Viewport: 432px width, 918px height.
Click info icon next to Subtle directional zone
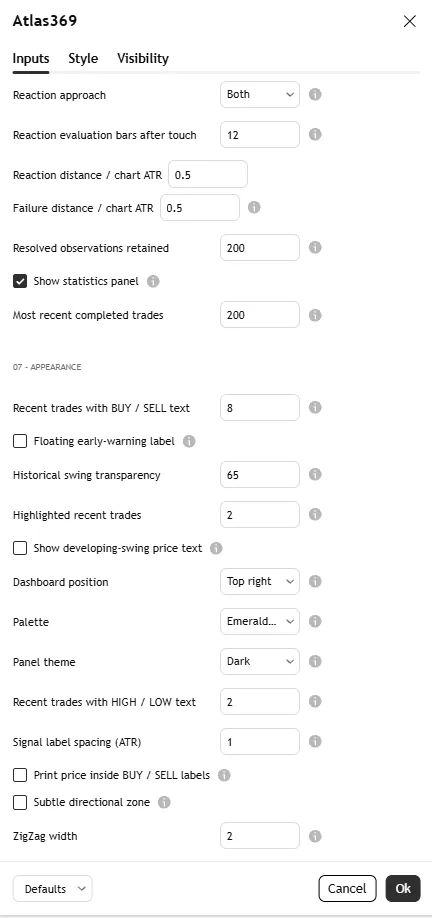point(164,802)
